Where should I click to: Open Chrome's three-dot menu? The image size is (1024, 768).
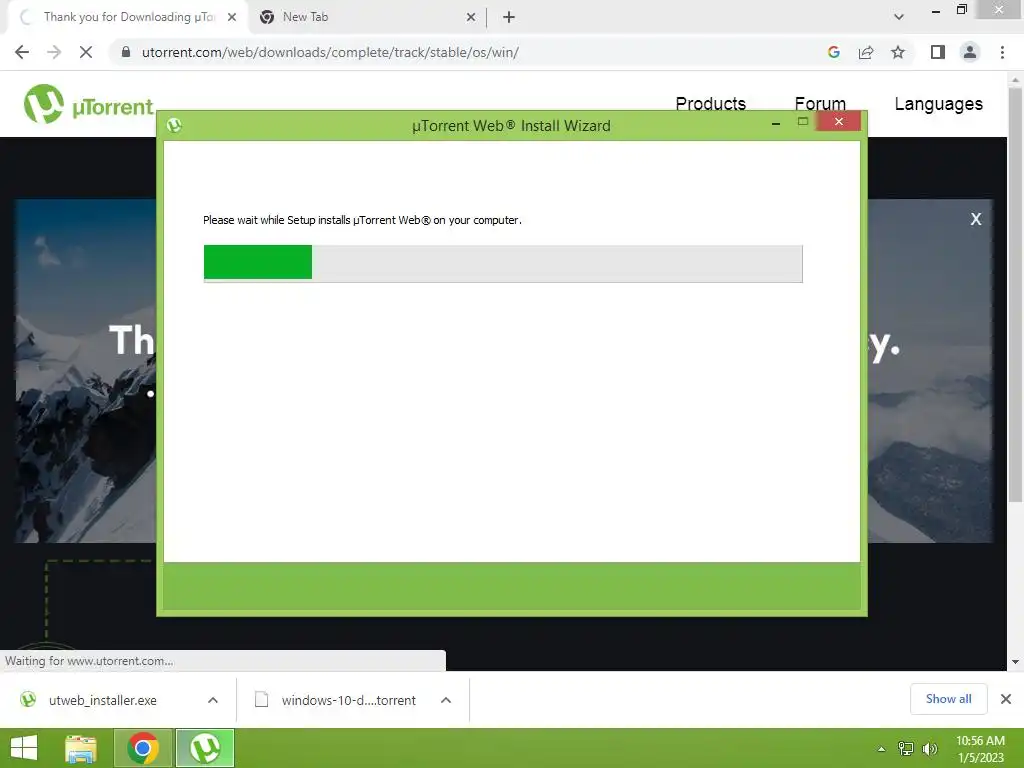click(1002, 52)
